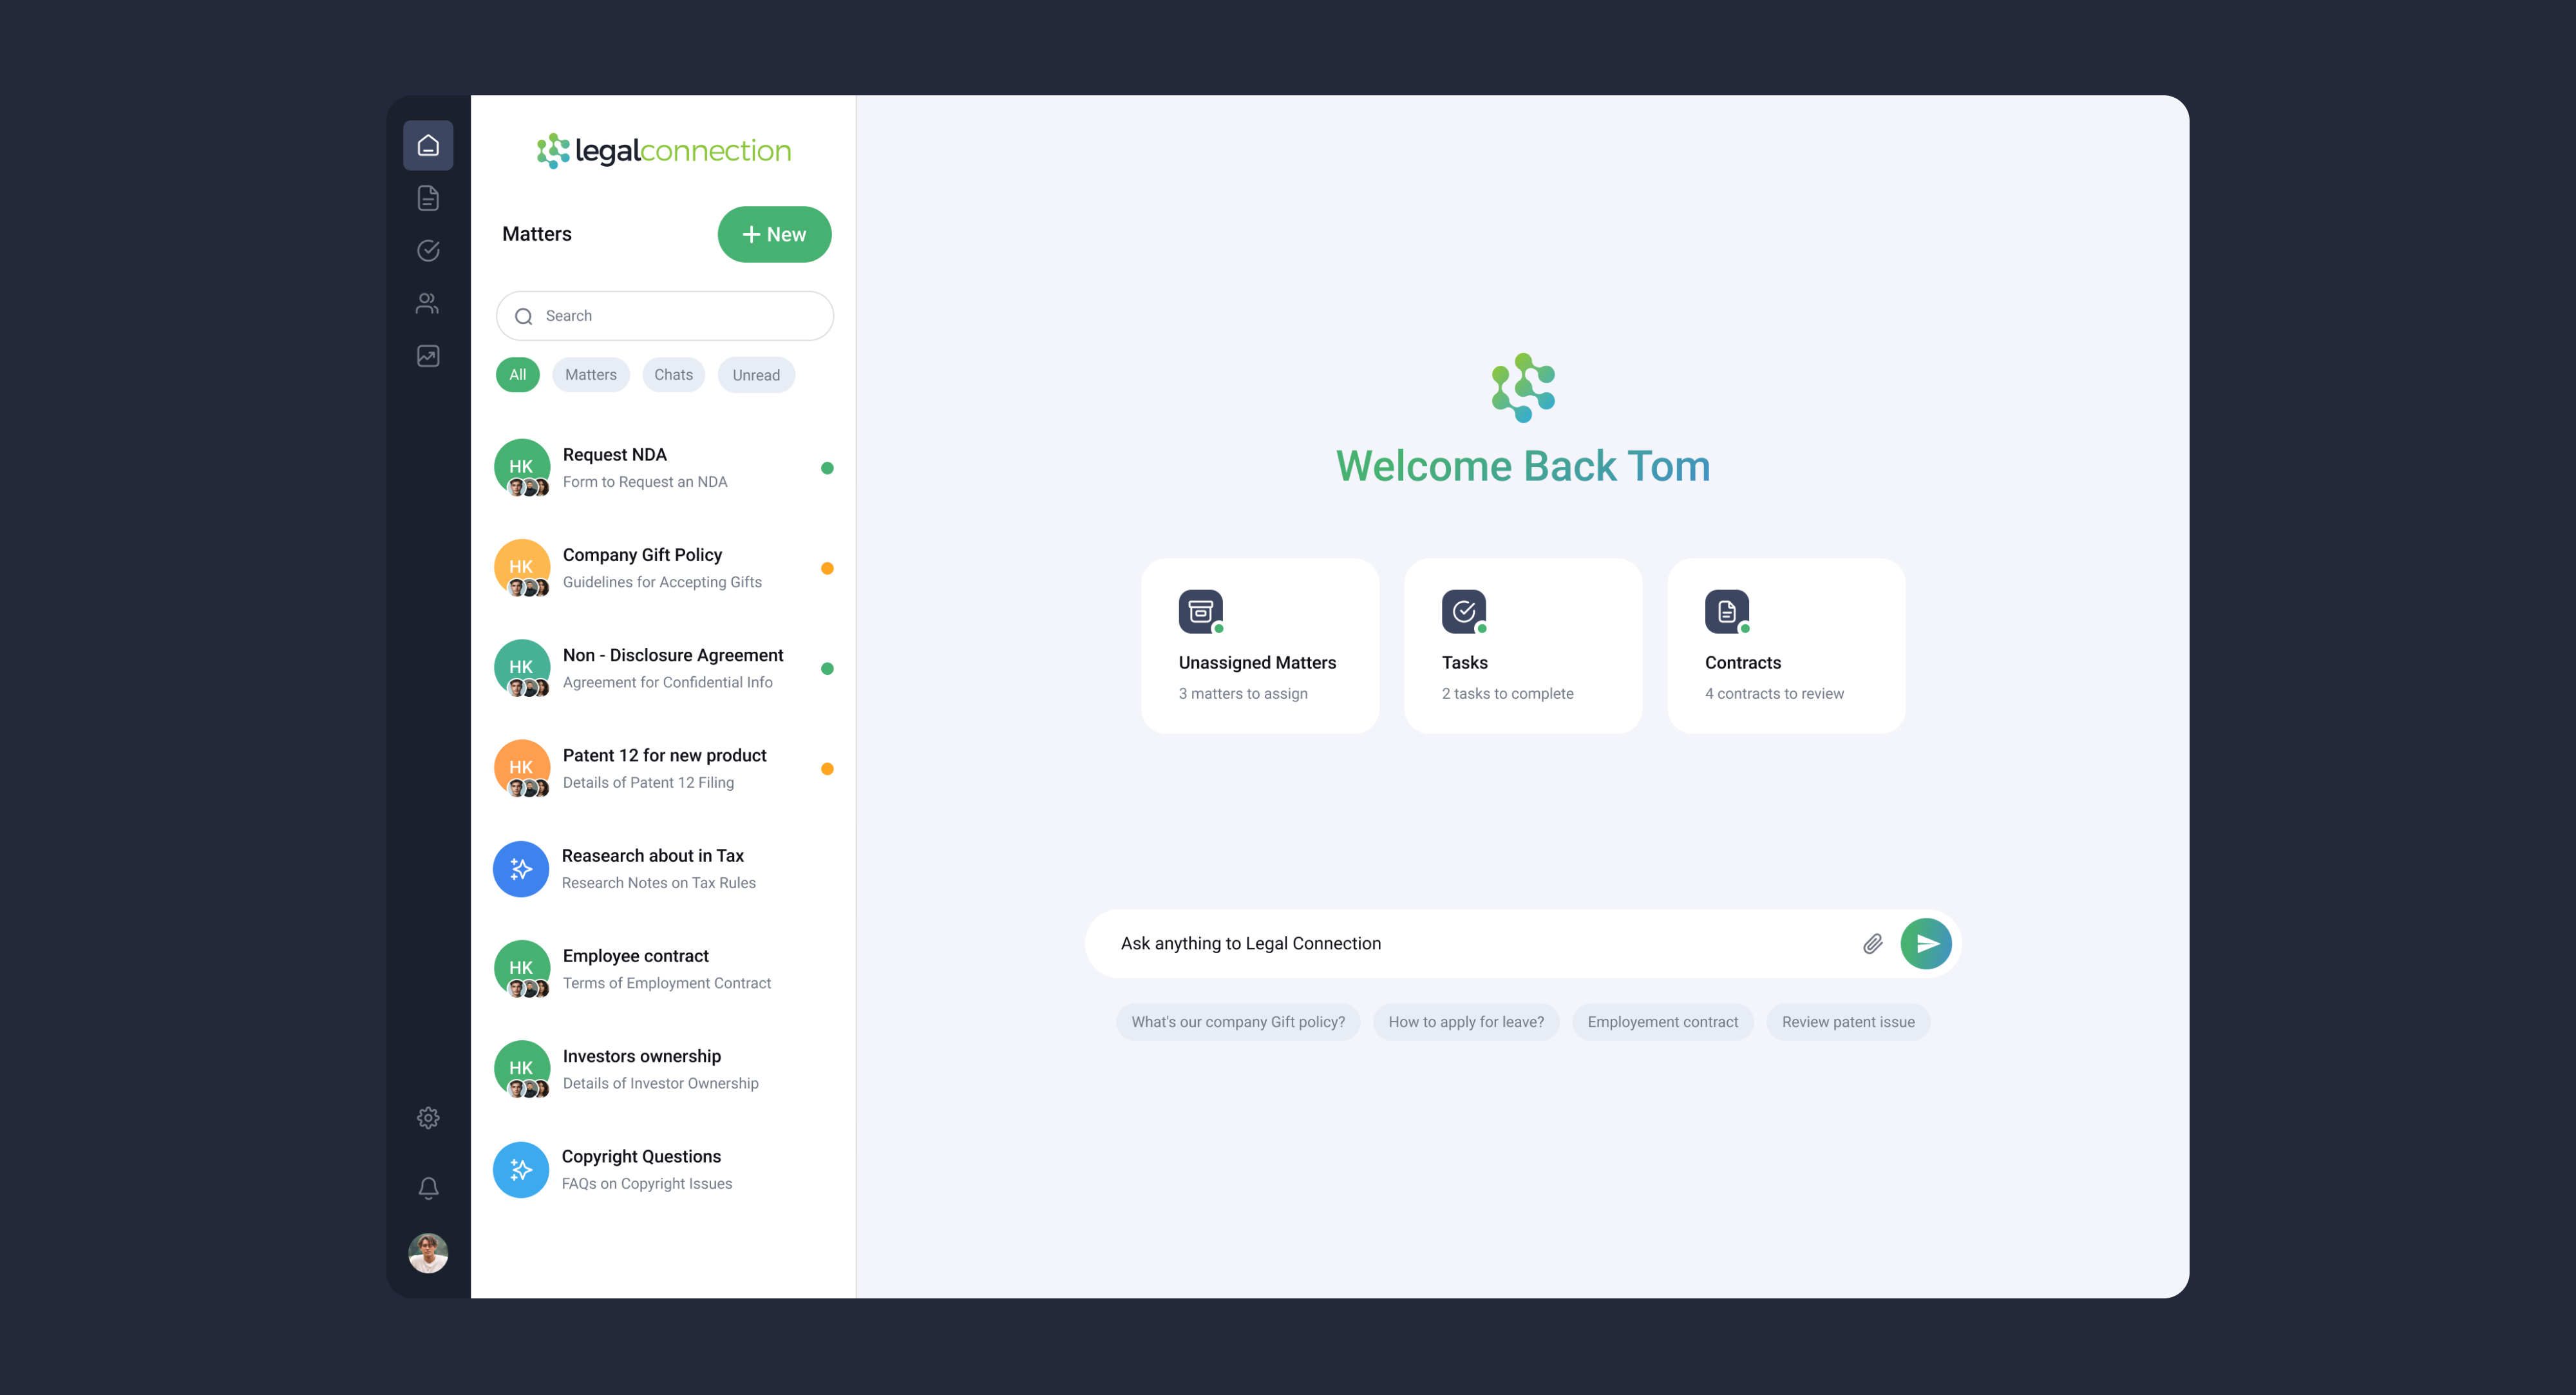The width and height of the screenshot is (2576, 1395).
Task: Open user profile avatar in sidebar
Action: click(x=428, y=1253)
